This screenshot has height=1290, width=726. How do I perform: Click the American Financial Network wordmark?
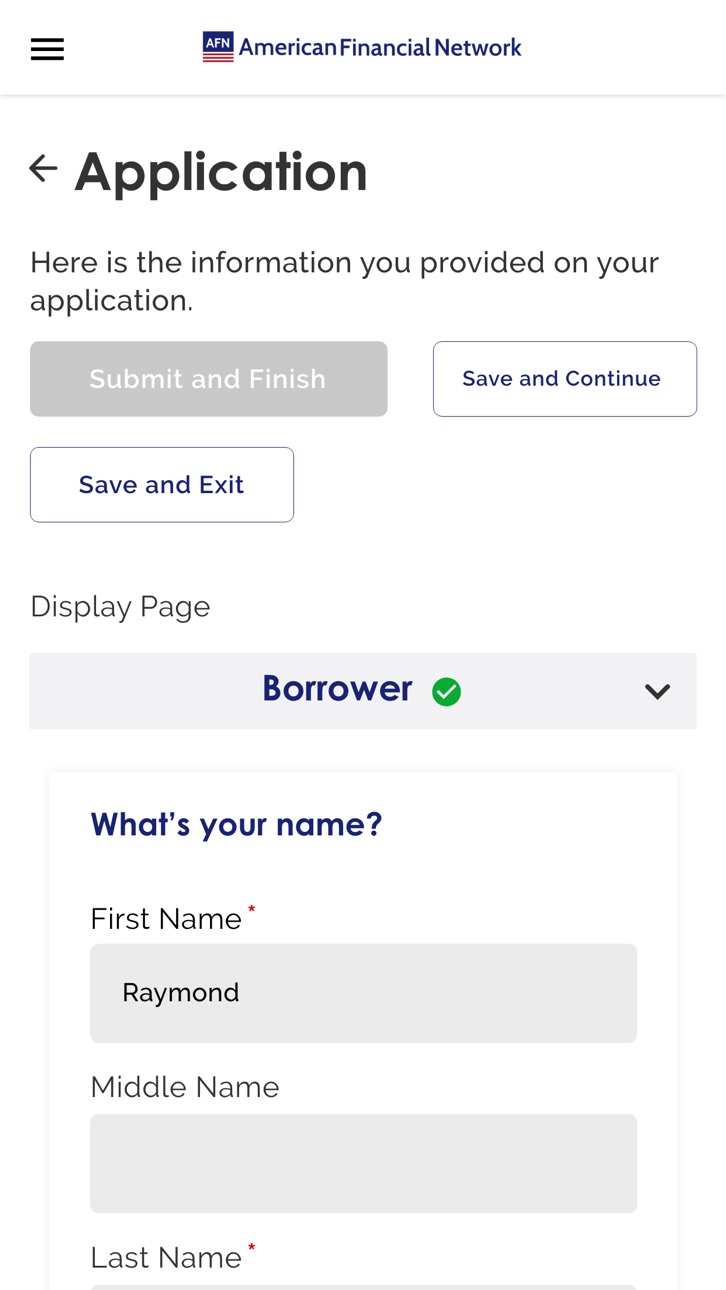click(380, 47)
